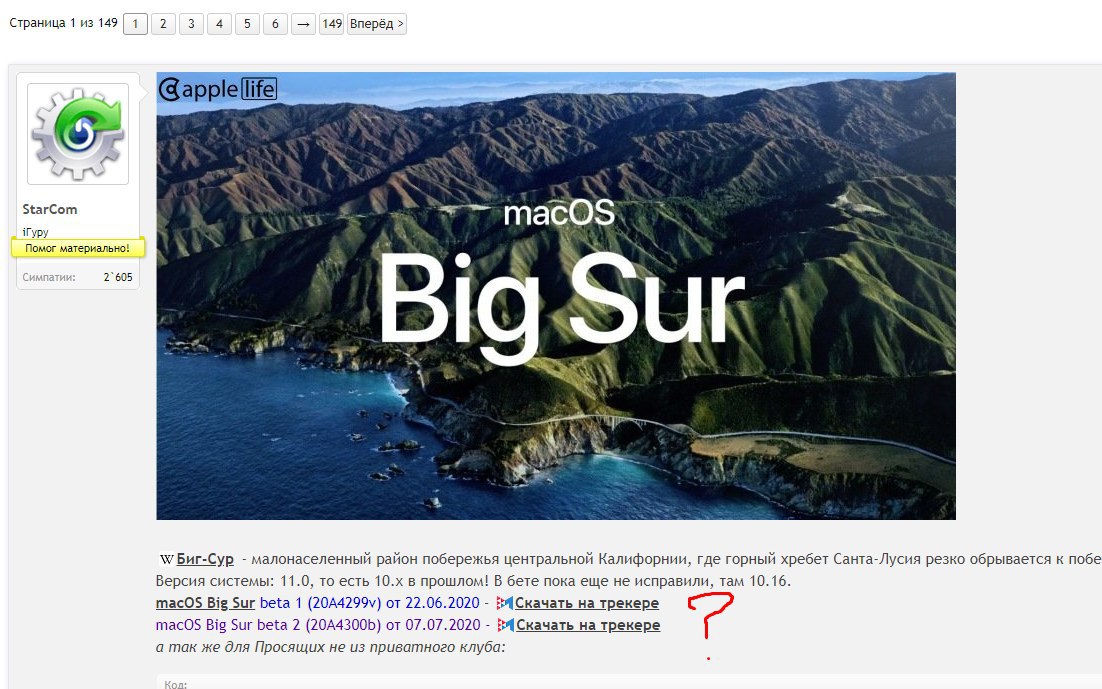Image resolution: width=1102 pixels, height=689 pixels.
Task: Open StarCom's avatar image
Action: (78, 134)
